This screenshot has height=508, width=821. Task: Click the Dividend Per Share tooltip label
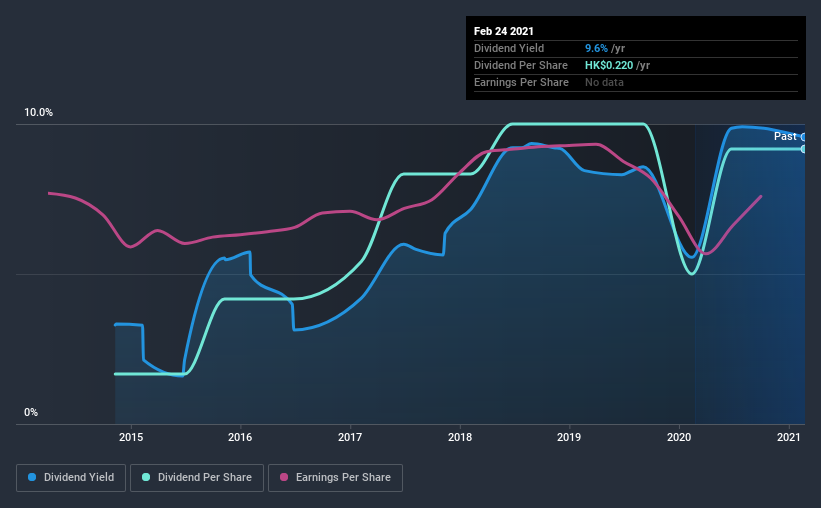coord(520,65)
